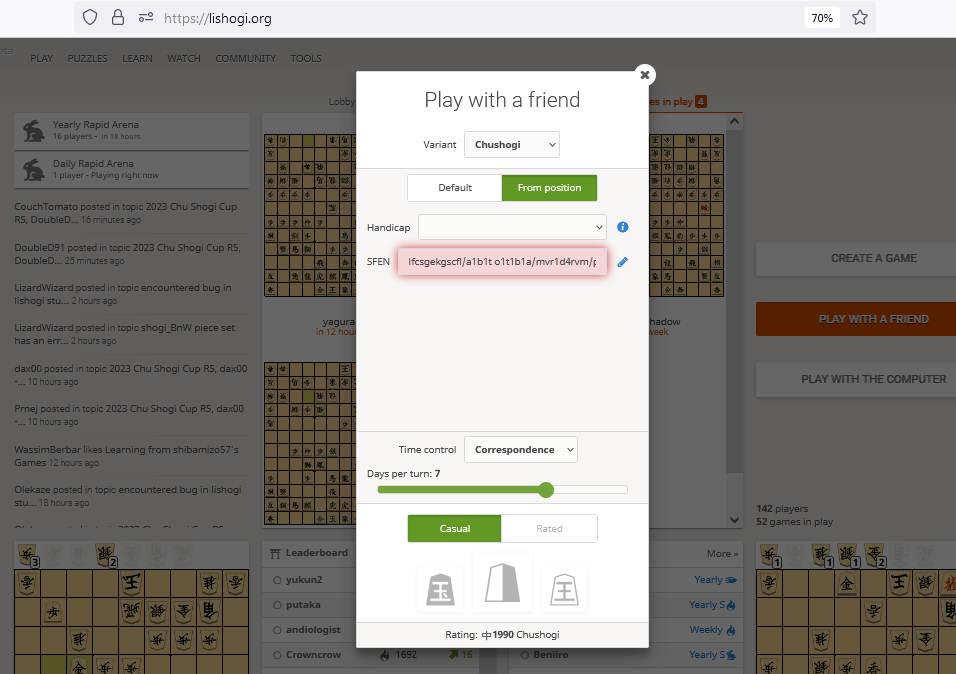Screen dimensions: 956x674
Task: Open the Variant dropdown showing Chushogi
Action: tap(511, 144)
